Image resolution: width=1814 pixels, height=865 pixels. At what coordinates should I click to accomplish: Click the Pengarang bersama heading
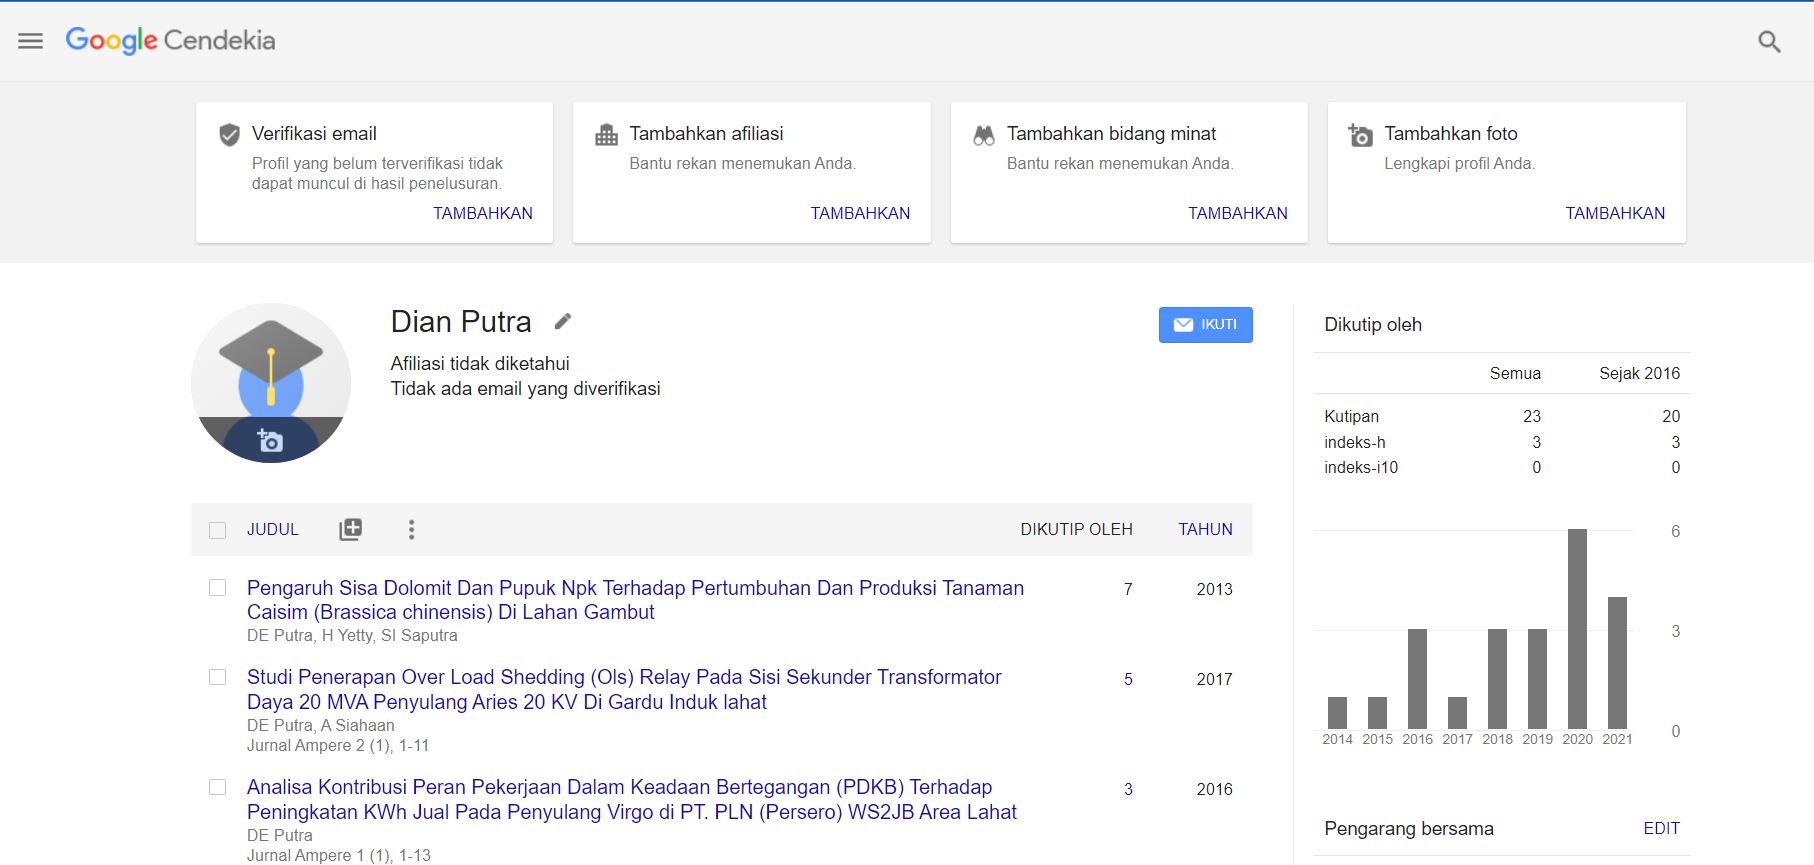[x=1409, y=828]
